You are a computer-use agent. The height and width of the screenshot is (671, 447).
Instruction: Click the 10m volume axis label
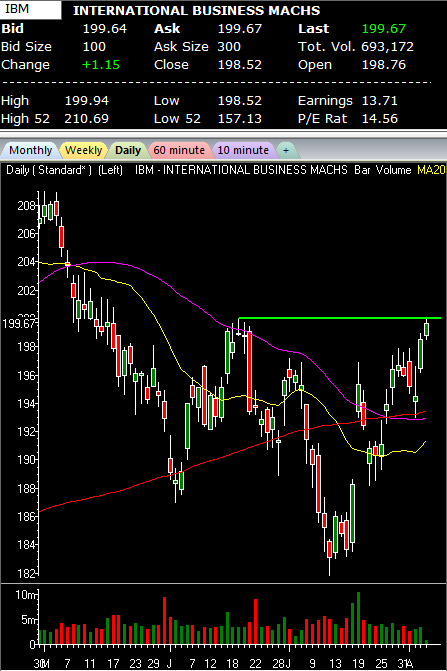point(26,595)
